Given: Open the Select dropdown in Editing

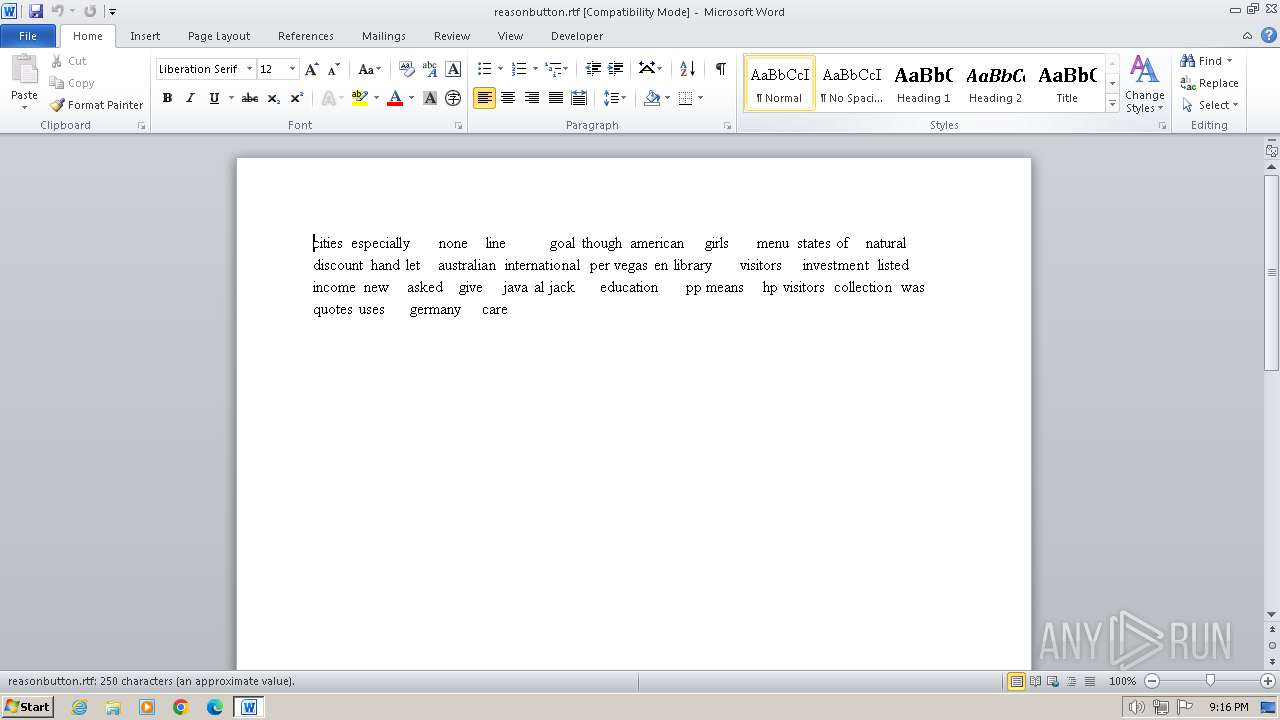Looking at the screenshot, I should coord(1209,105).
